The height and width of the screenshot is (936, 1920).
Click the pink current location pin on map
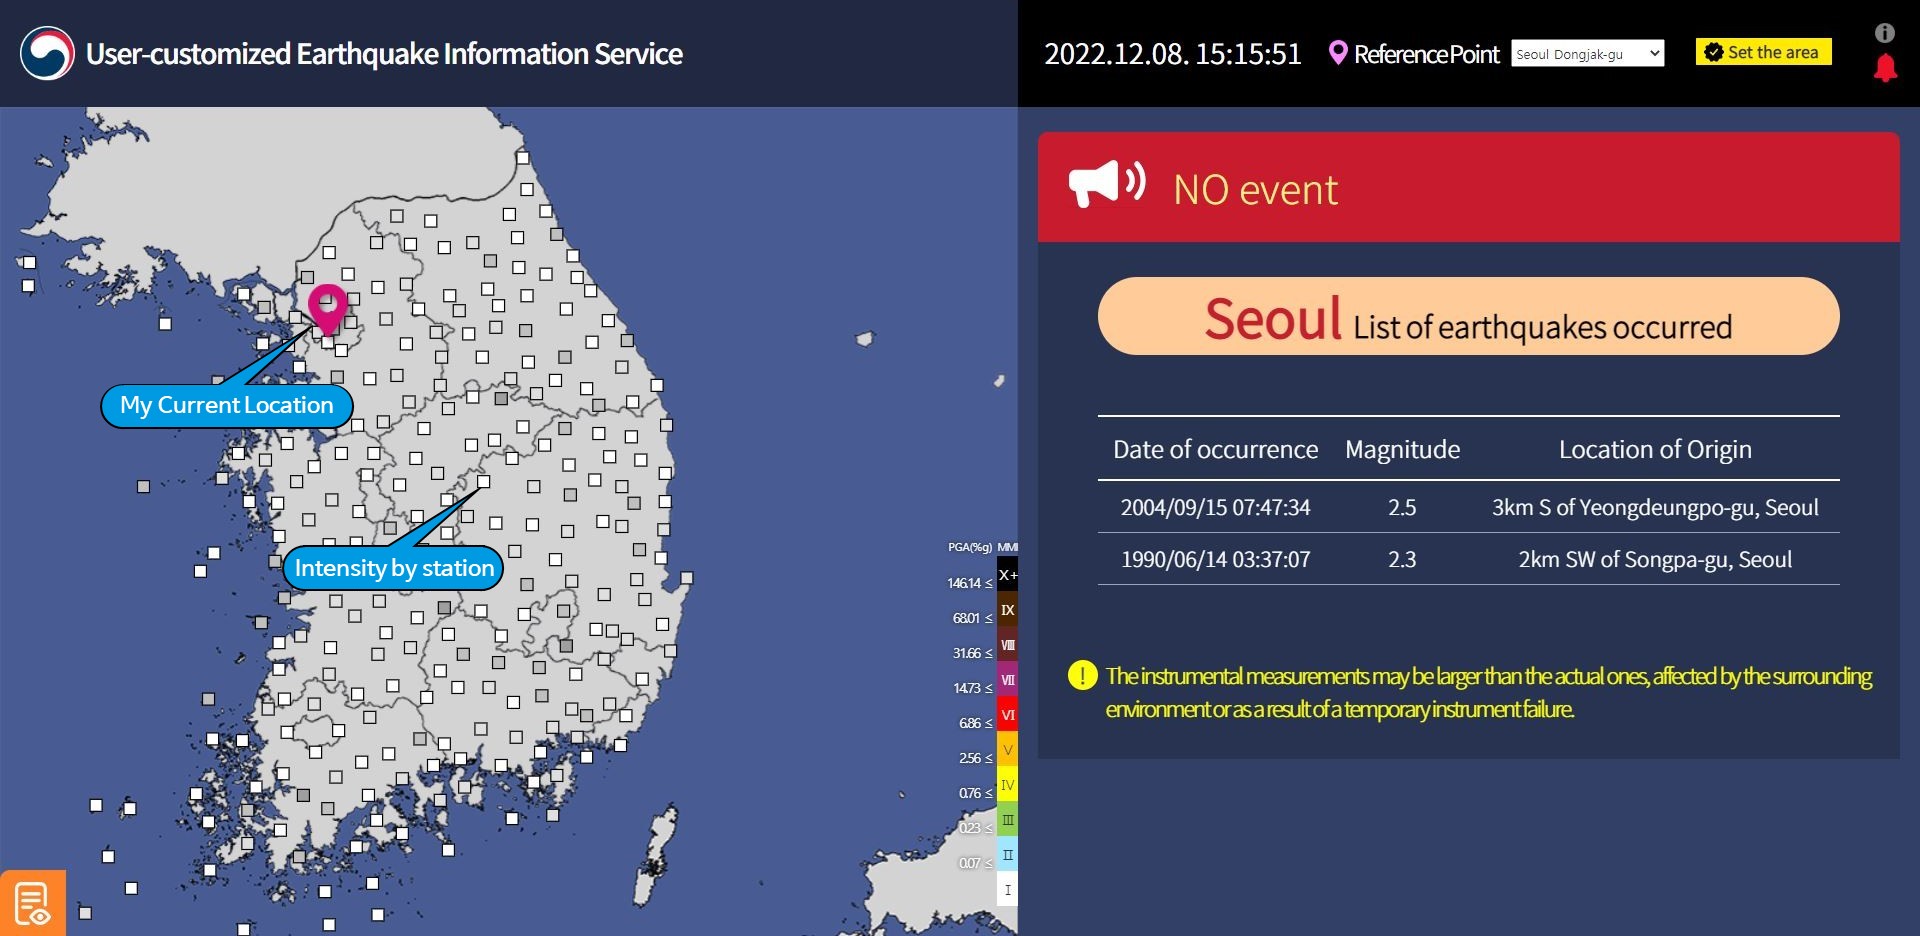[x=327, y=305]
